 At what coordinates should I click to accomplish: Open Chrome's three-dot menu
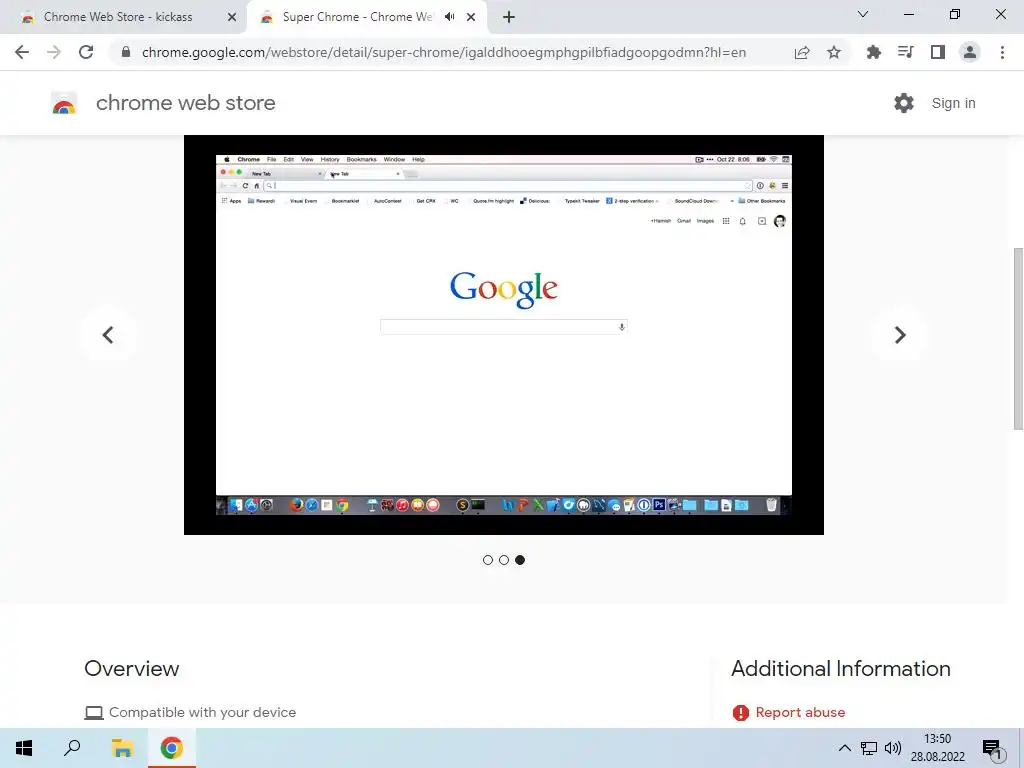click(x=1002, y=52)
